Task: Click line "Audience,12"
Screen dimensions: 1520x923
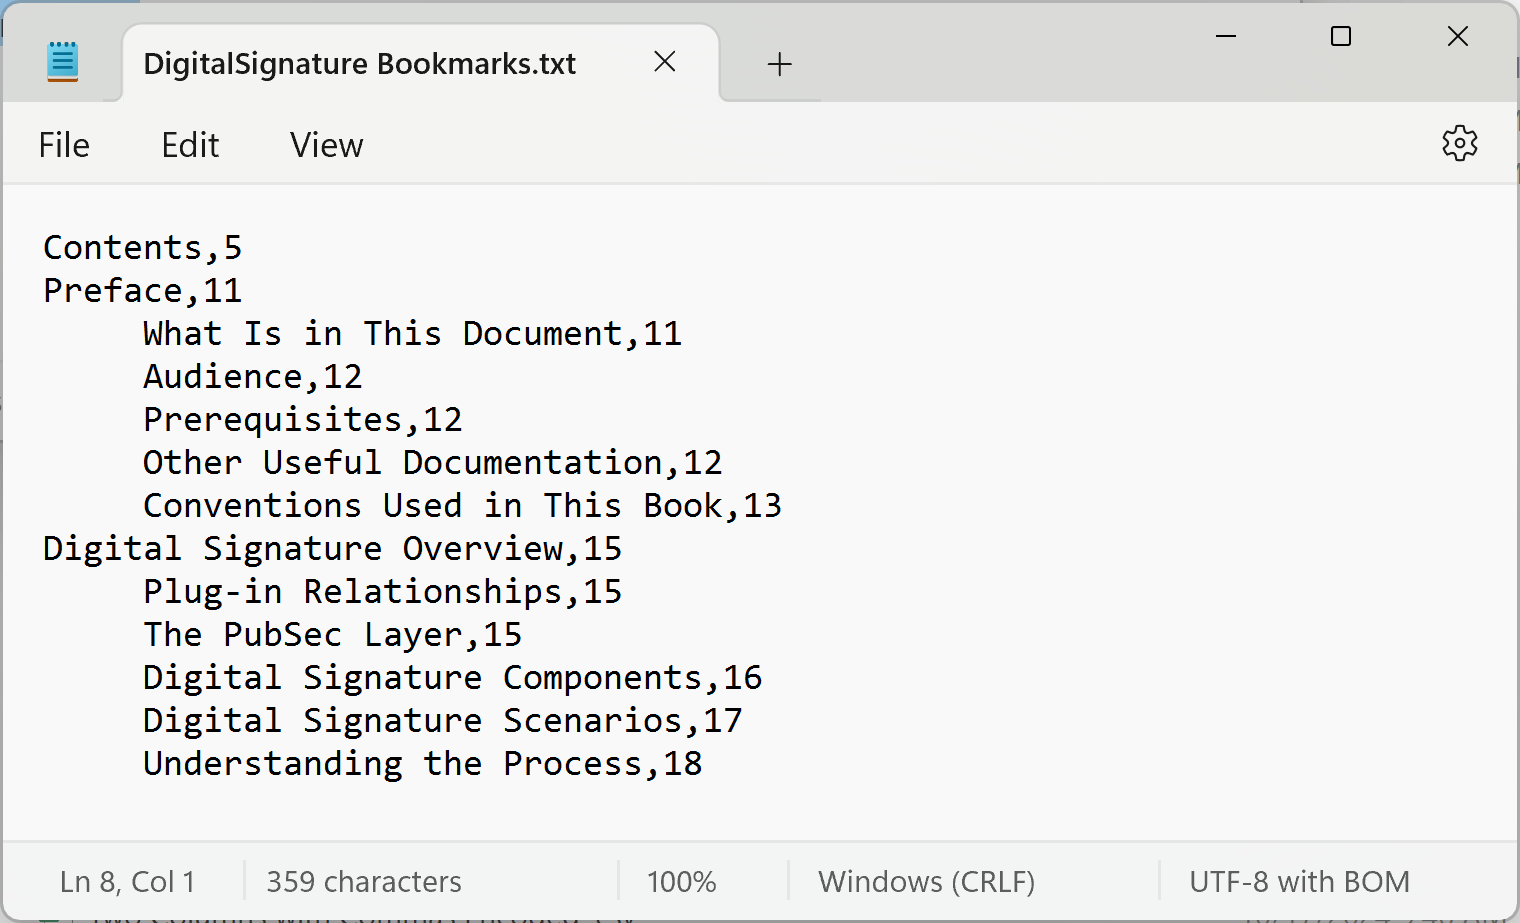Action: (253, 376)
